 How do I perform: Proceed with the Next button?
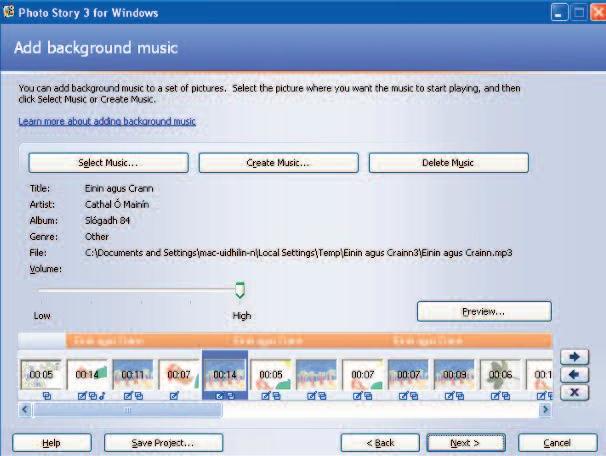coord(466,443)
